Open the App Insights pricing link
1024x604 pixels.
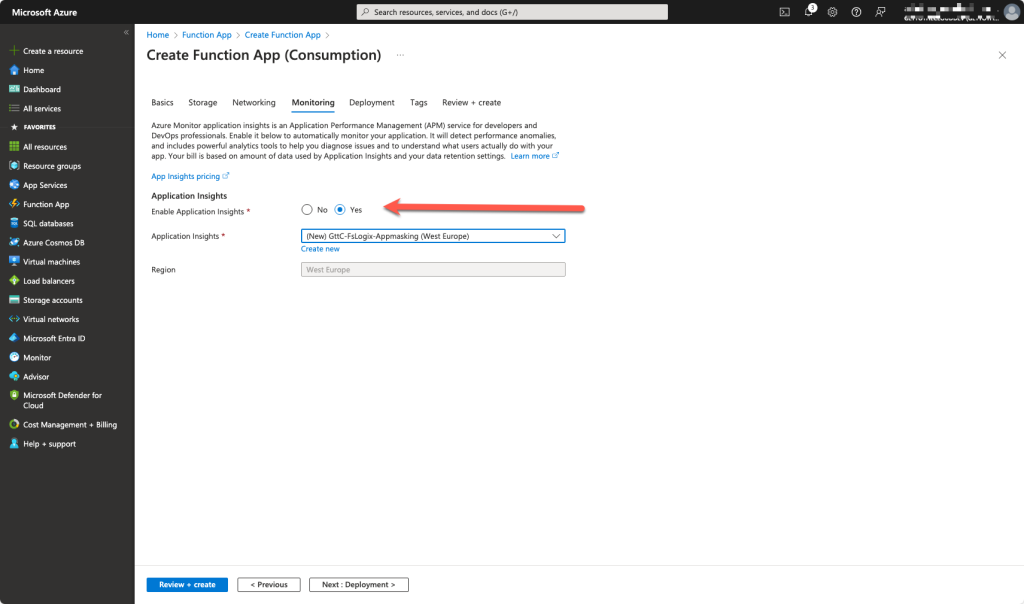click(x=190, y=176)
